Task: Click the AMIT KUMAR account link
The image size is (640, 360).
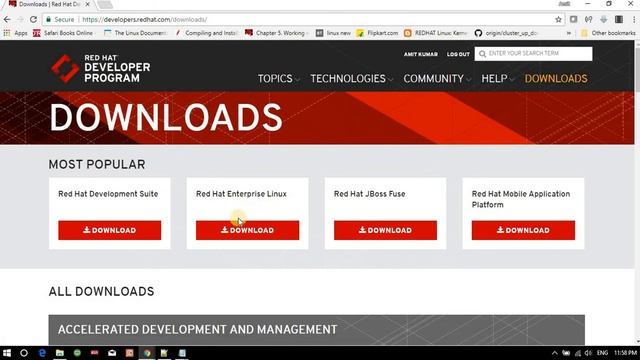Action: pos(420,54)
